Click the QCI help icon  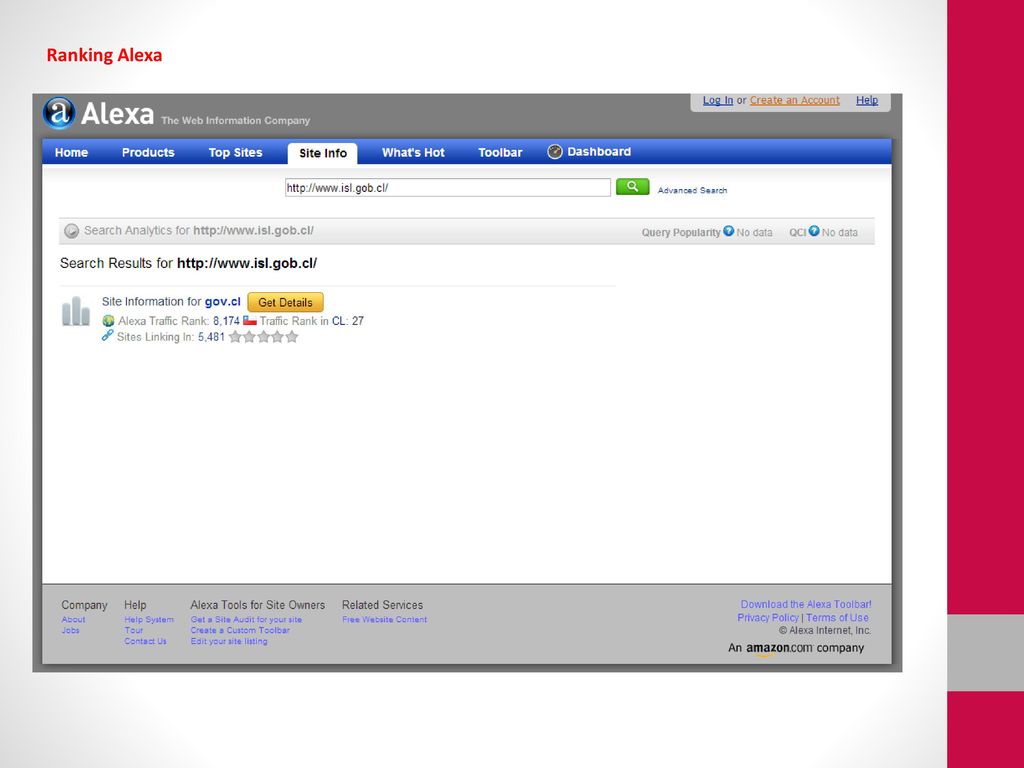814,231
